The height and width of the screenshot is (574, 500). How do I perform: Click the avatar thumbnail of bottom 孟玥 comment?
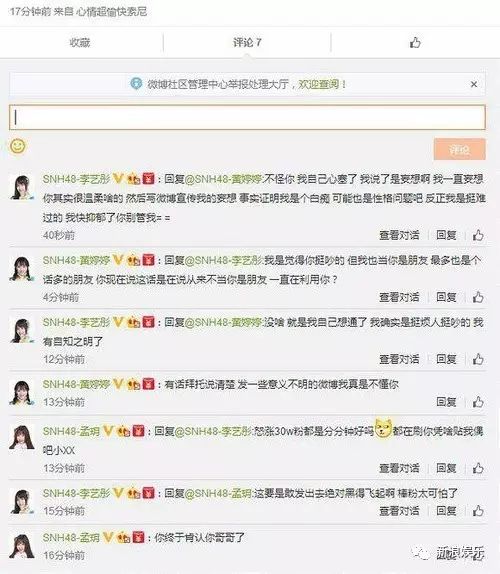click(x=22, y=546)
